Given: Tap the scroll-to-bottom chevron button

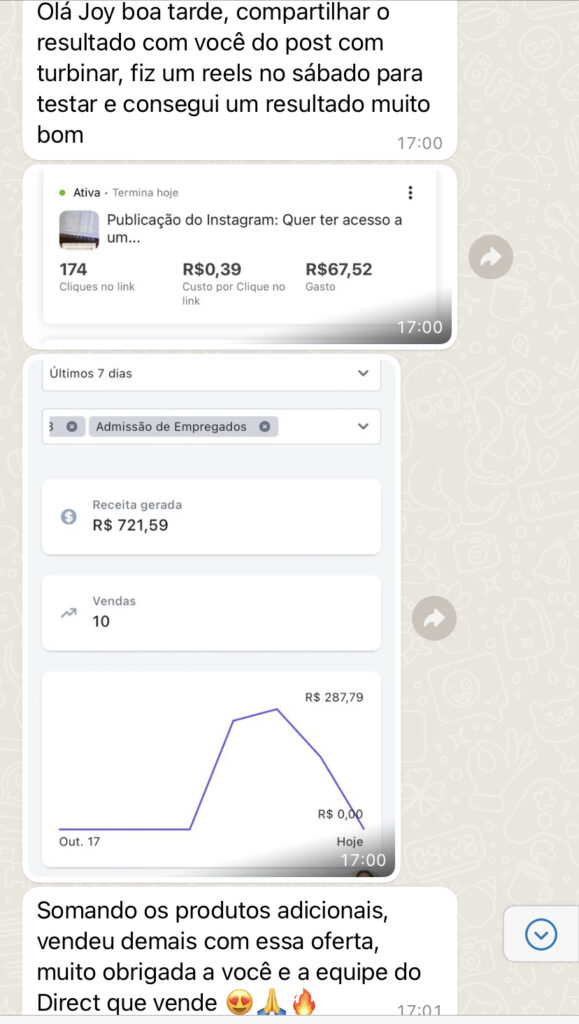Looking at the screenshot, I should 541,935.
